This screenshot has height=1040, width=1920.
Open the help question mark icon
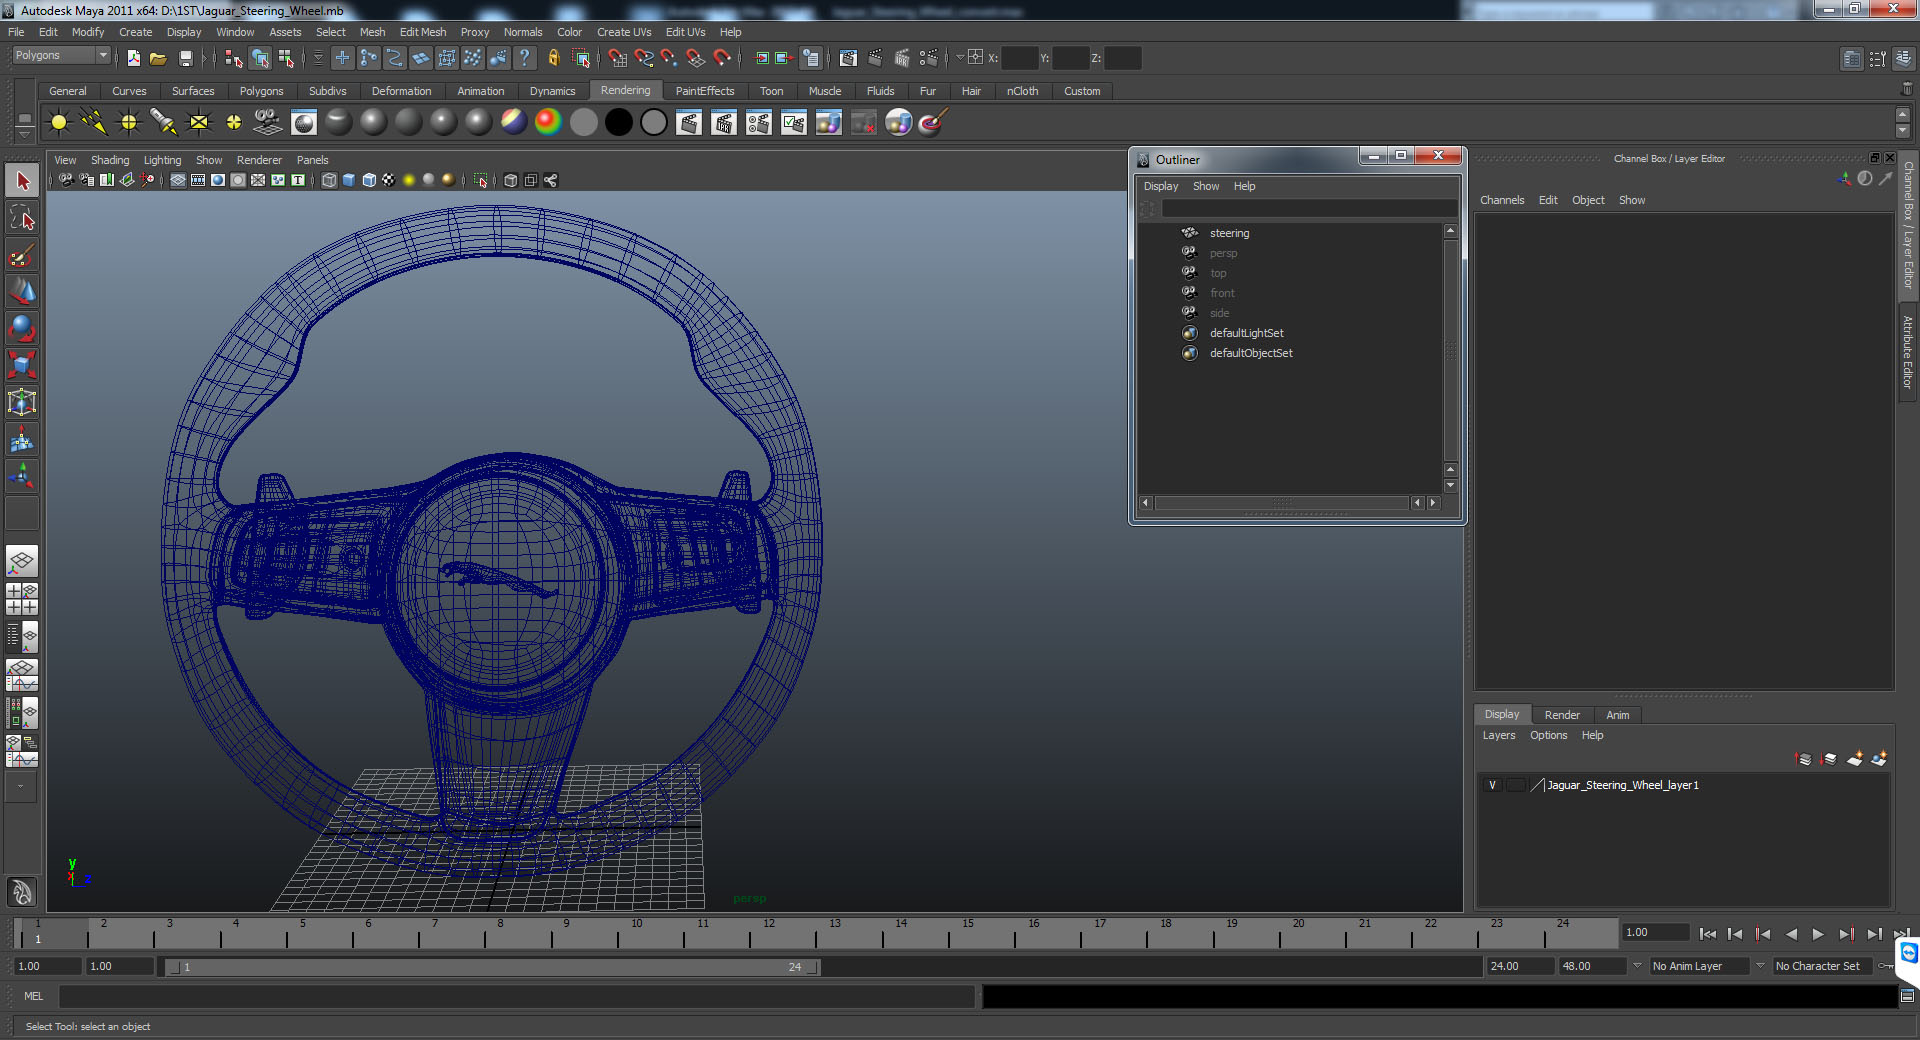[x=524, y=58]
